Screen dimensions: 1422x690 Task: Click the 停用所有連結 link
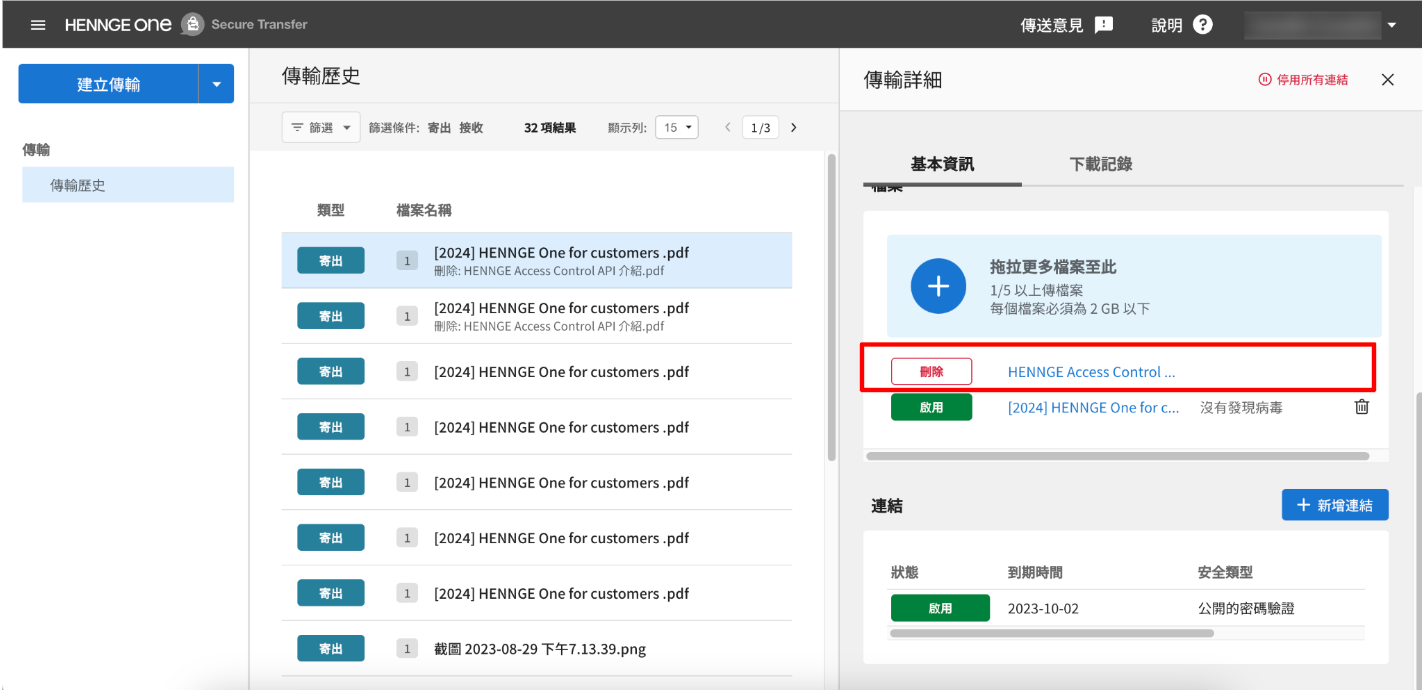(1303, 80)
